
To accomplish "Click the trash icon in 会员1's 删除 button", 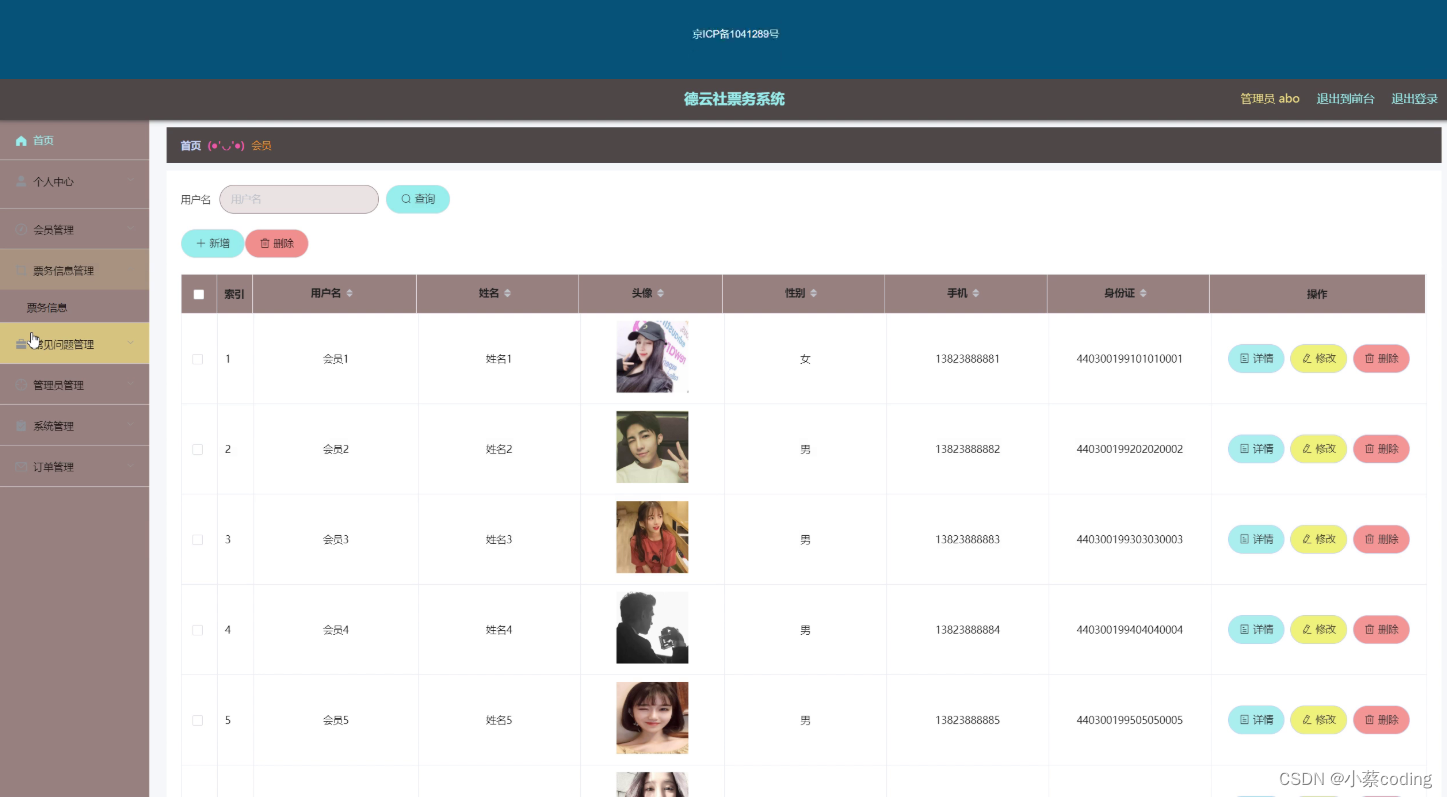I will click(x=1370, y=358).
